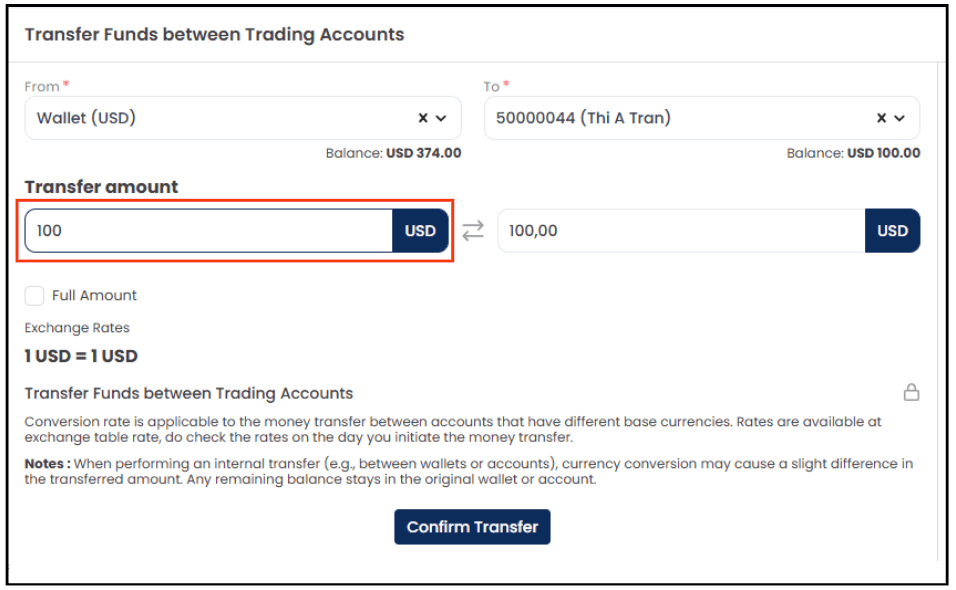Enable the Full Amount checkbox

(34, 296)
